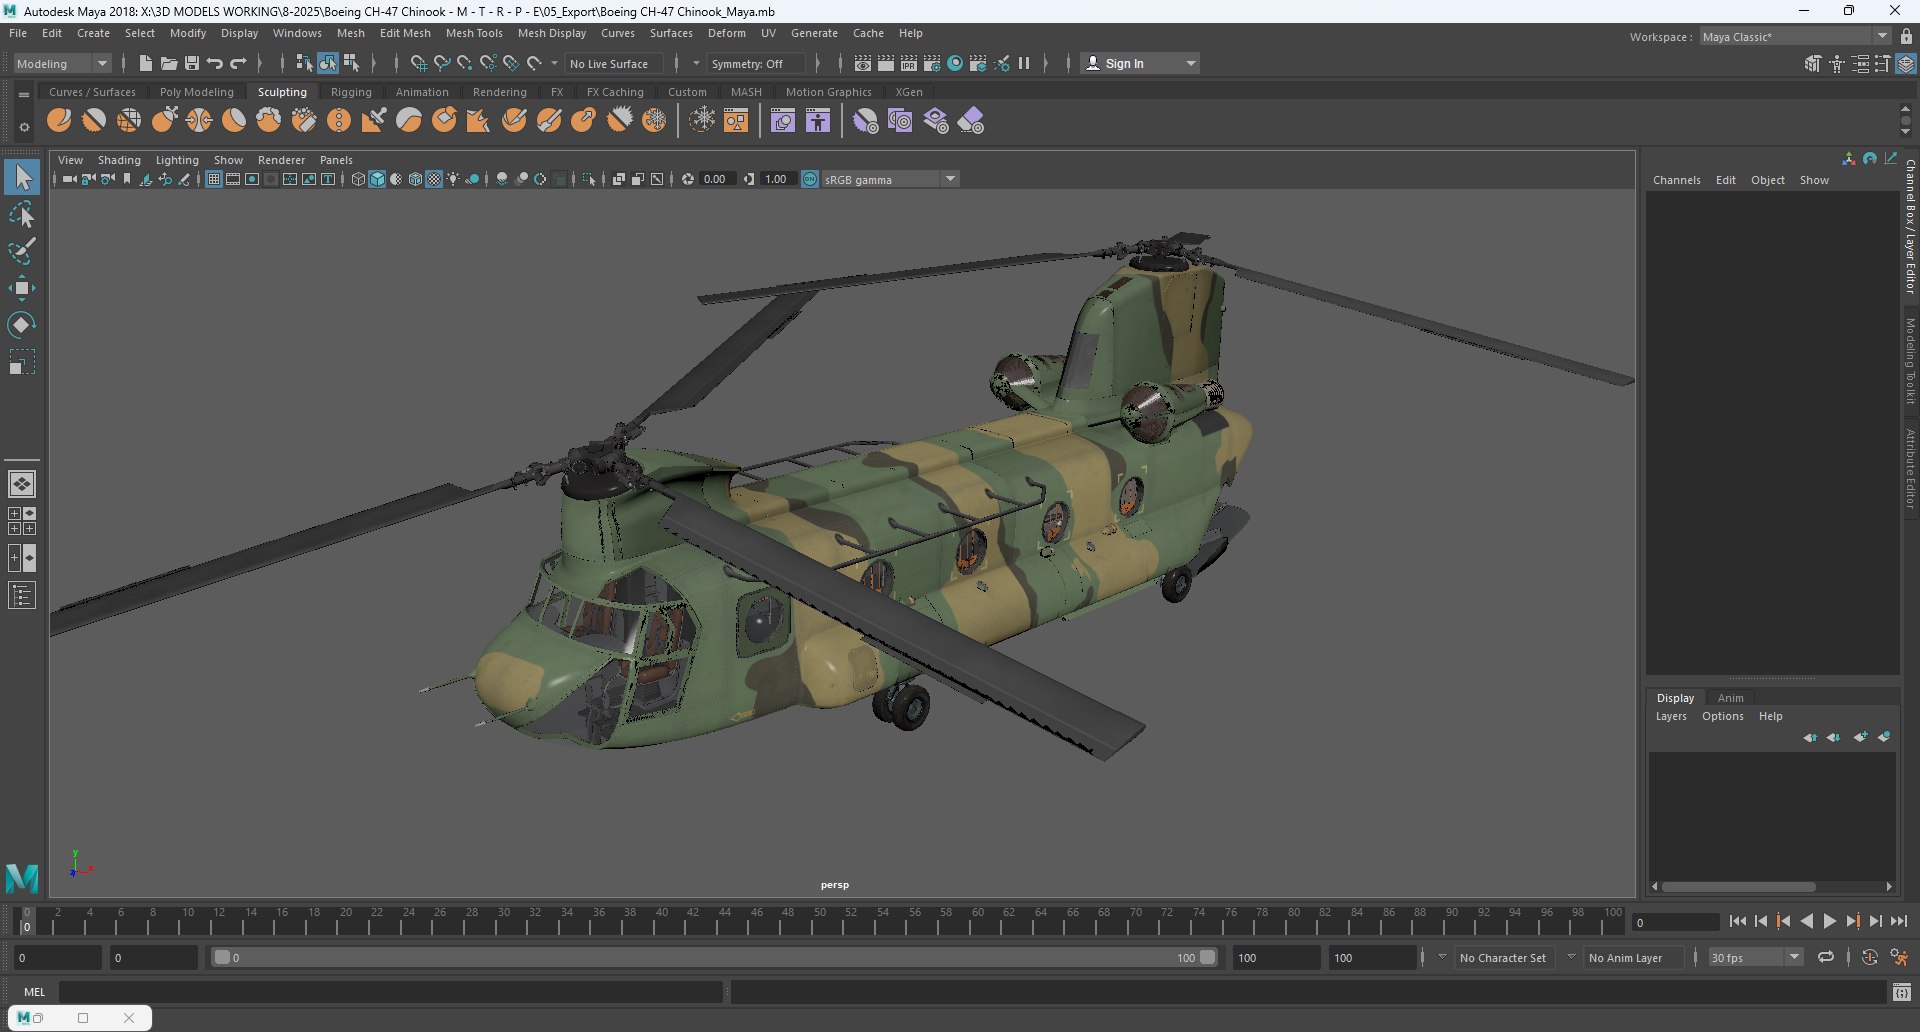Play the animation forwards

[x=1829, y=922]
